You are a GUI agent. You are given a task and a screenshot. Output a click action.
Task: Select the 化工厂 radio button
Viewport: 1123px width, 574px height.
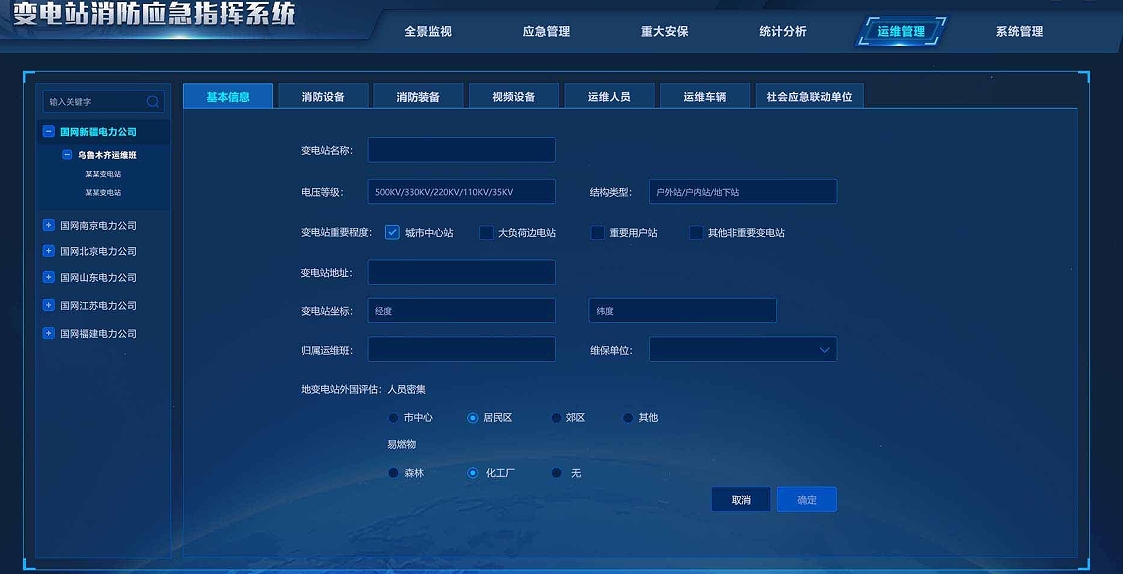[472, 473]
